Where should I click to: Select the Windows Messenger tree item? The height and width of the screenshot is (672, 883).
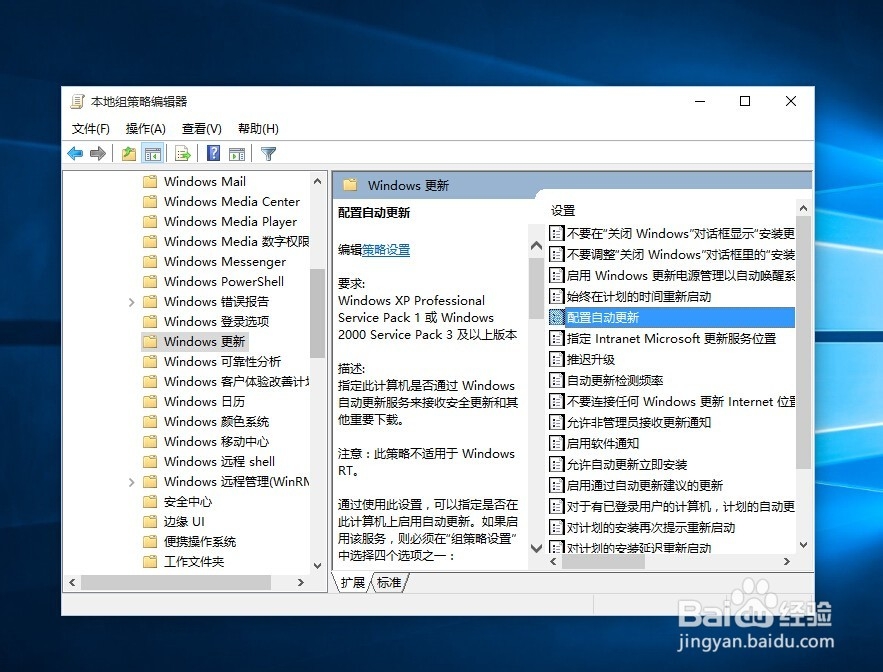tap(225, 262)
